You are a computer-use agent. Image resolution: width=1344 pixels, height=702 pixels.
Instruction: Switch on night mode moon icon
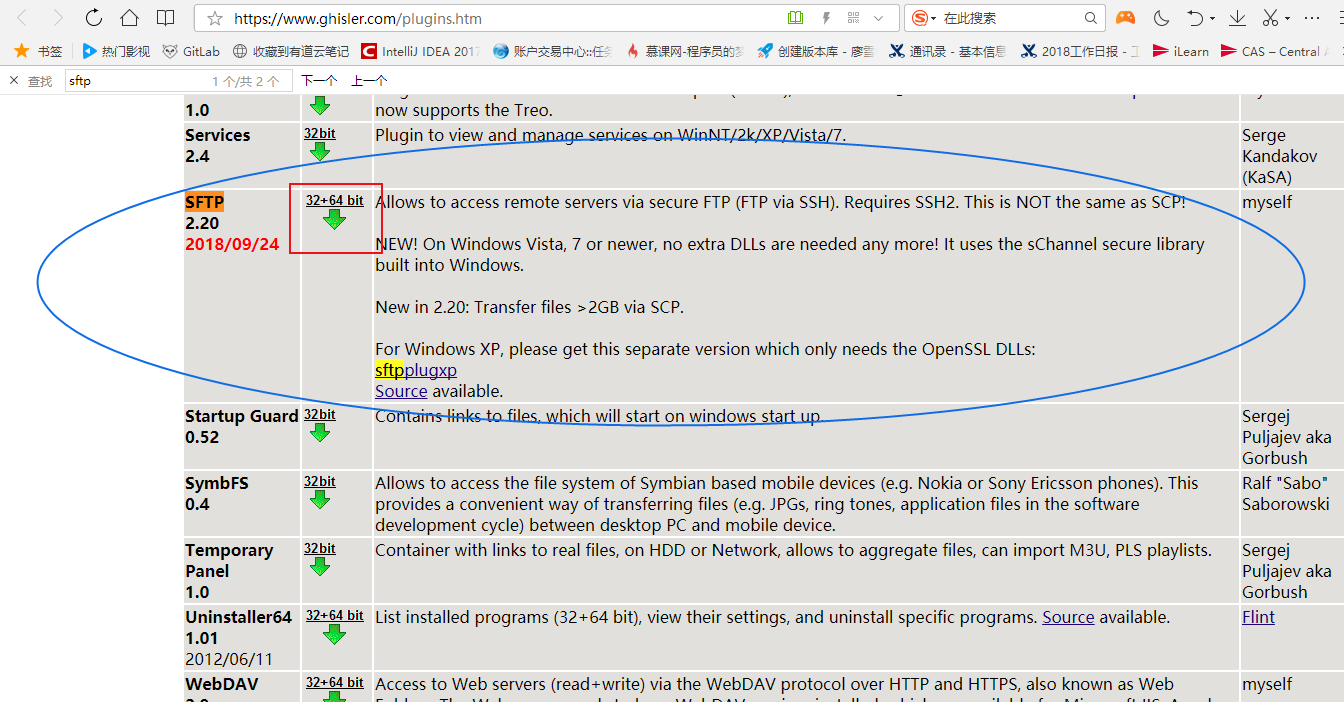tap(1161, 18)
